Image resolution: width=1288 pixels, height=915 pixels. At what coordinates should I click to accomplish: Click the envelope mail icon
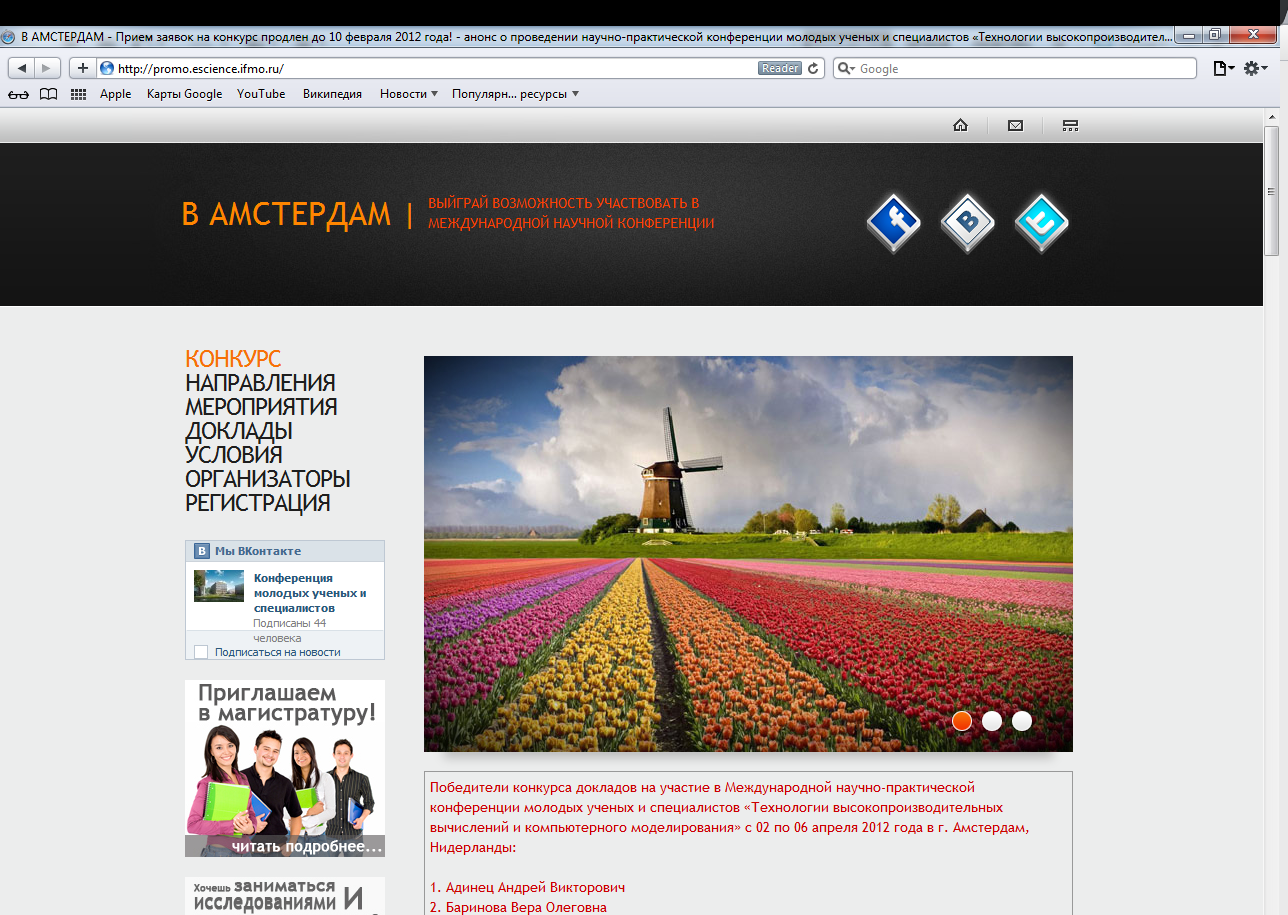tap(1015, 125)
